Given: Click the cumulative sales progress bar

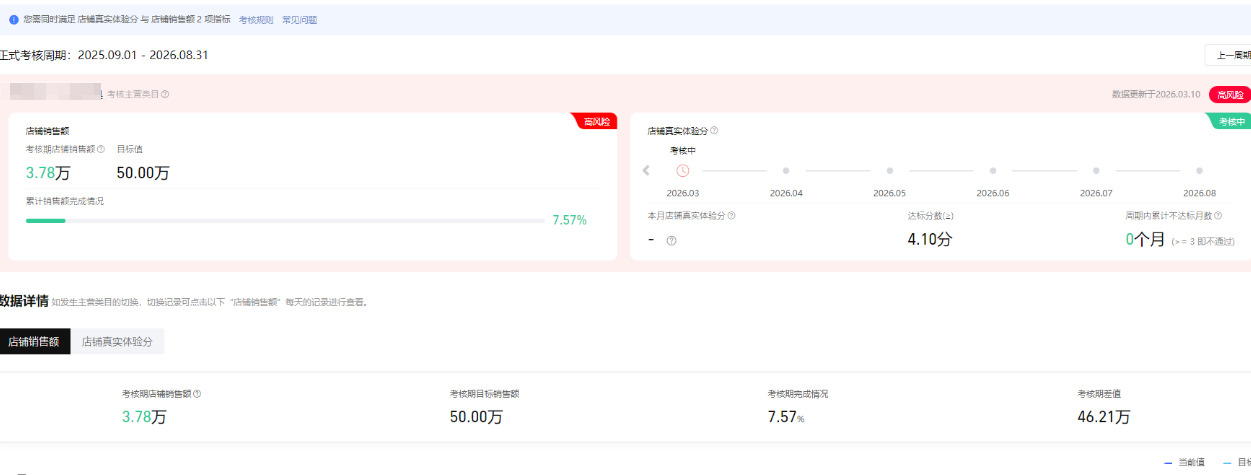Looking at the screenshot, I should 285,220.
